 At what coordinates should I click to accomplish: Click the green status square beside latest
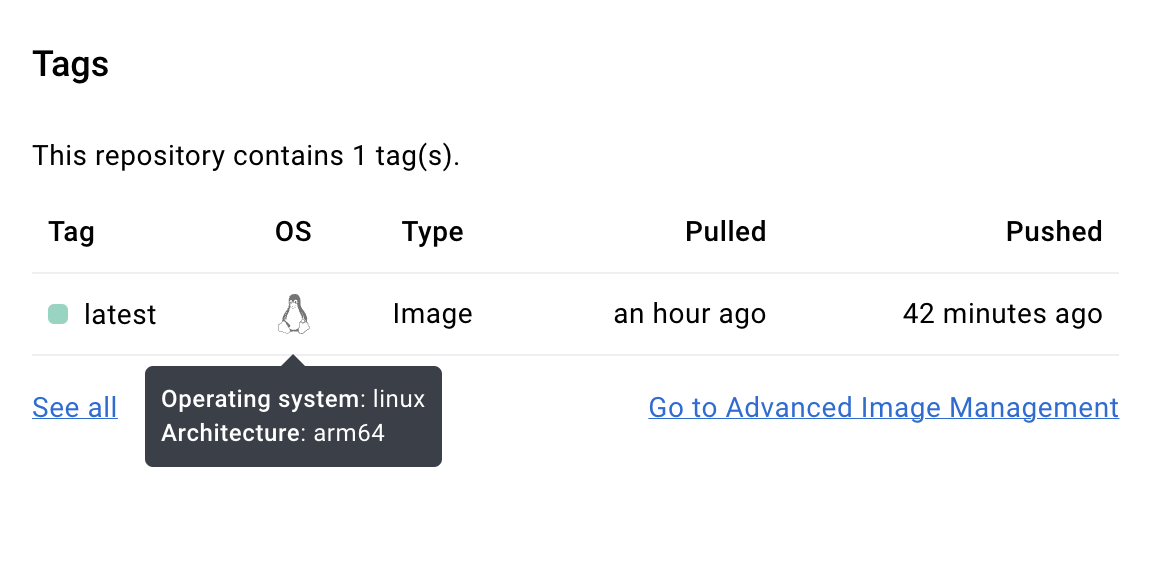(x=58, y=314)
